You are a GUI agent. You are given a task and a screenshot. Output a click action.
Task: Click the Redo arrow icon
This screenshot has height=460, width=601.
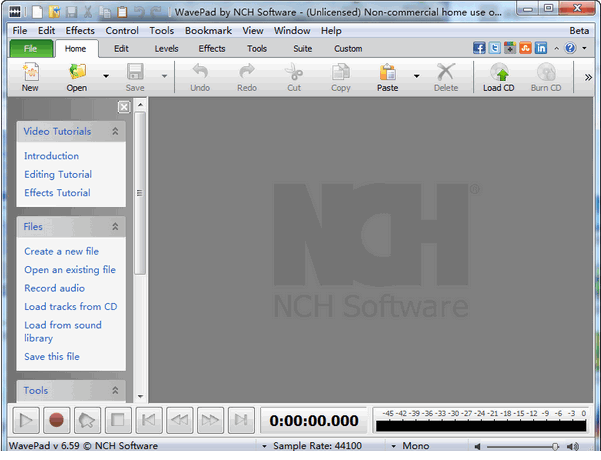pos(246,72)
